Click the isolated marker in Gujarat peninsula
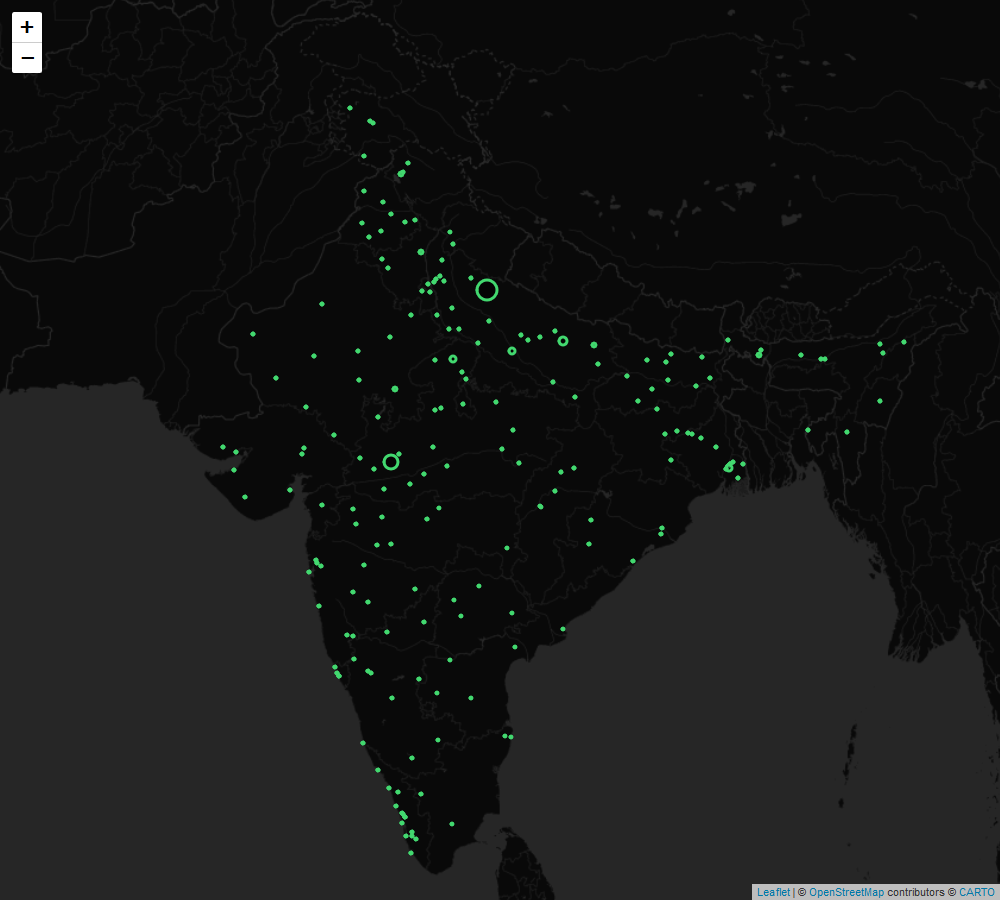 [x=243, y=495]
